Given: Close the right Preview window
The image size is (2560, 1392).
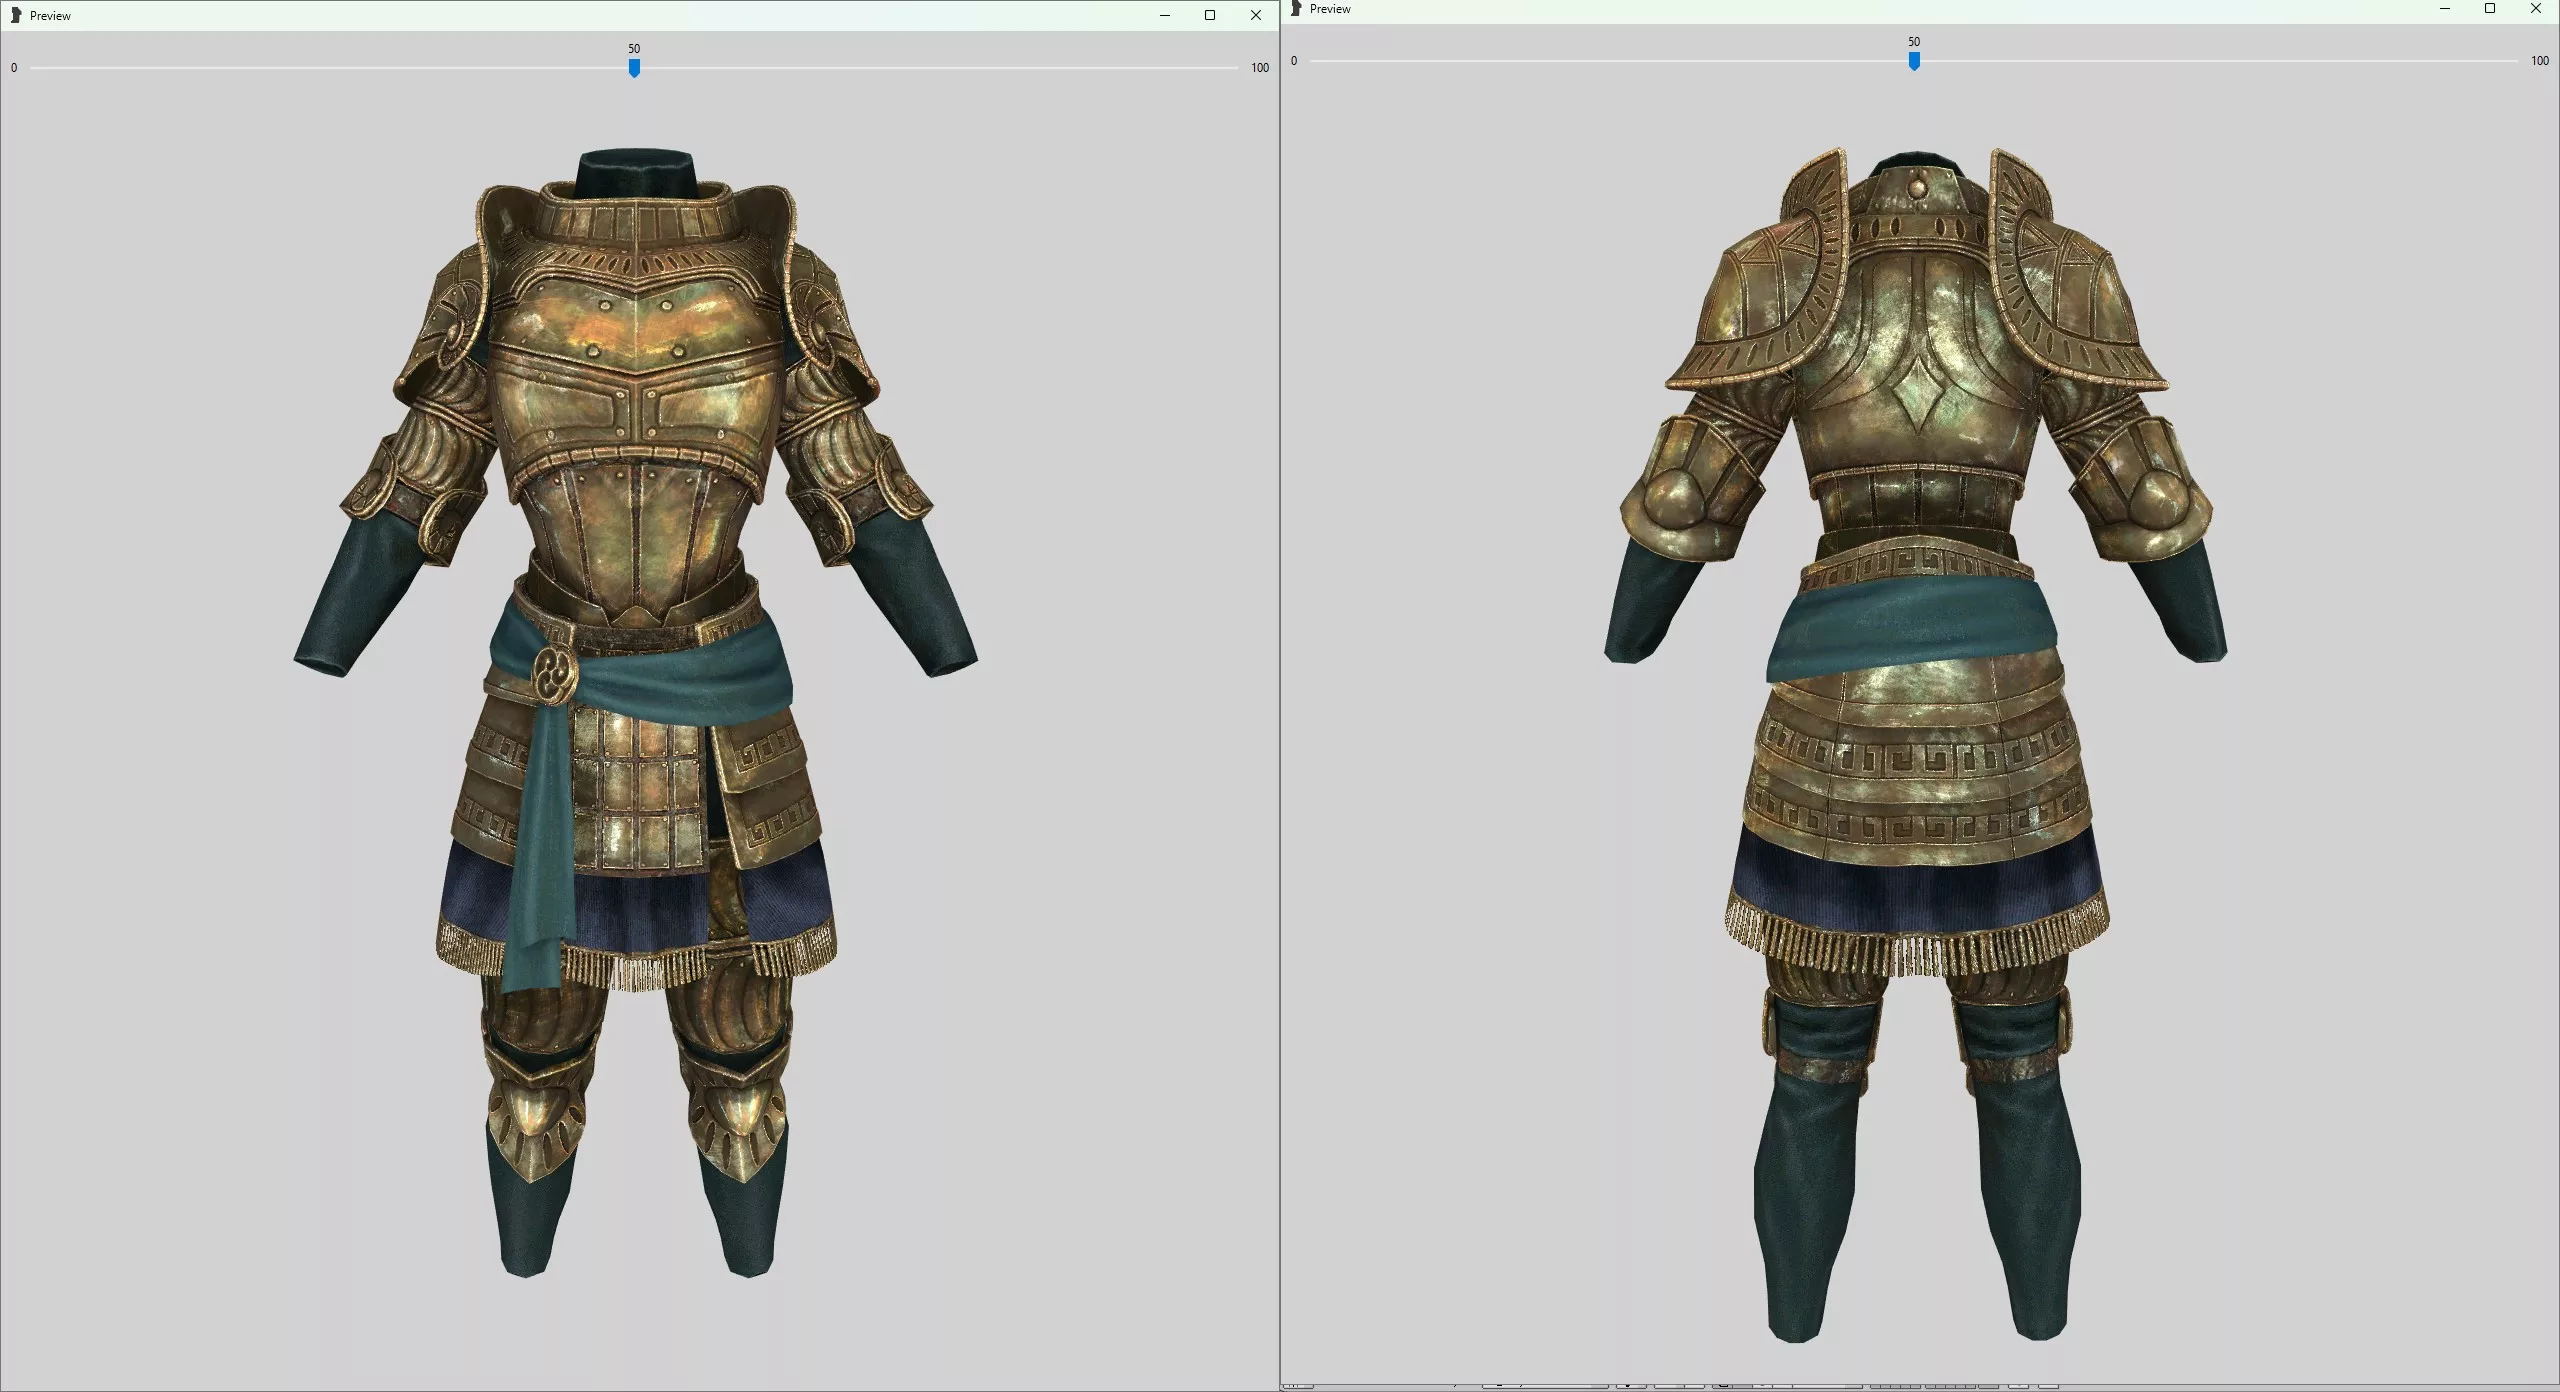Looking at the screenshot, I should coord(2536,8).
